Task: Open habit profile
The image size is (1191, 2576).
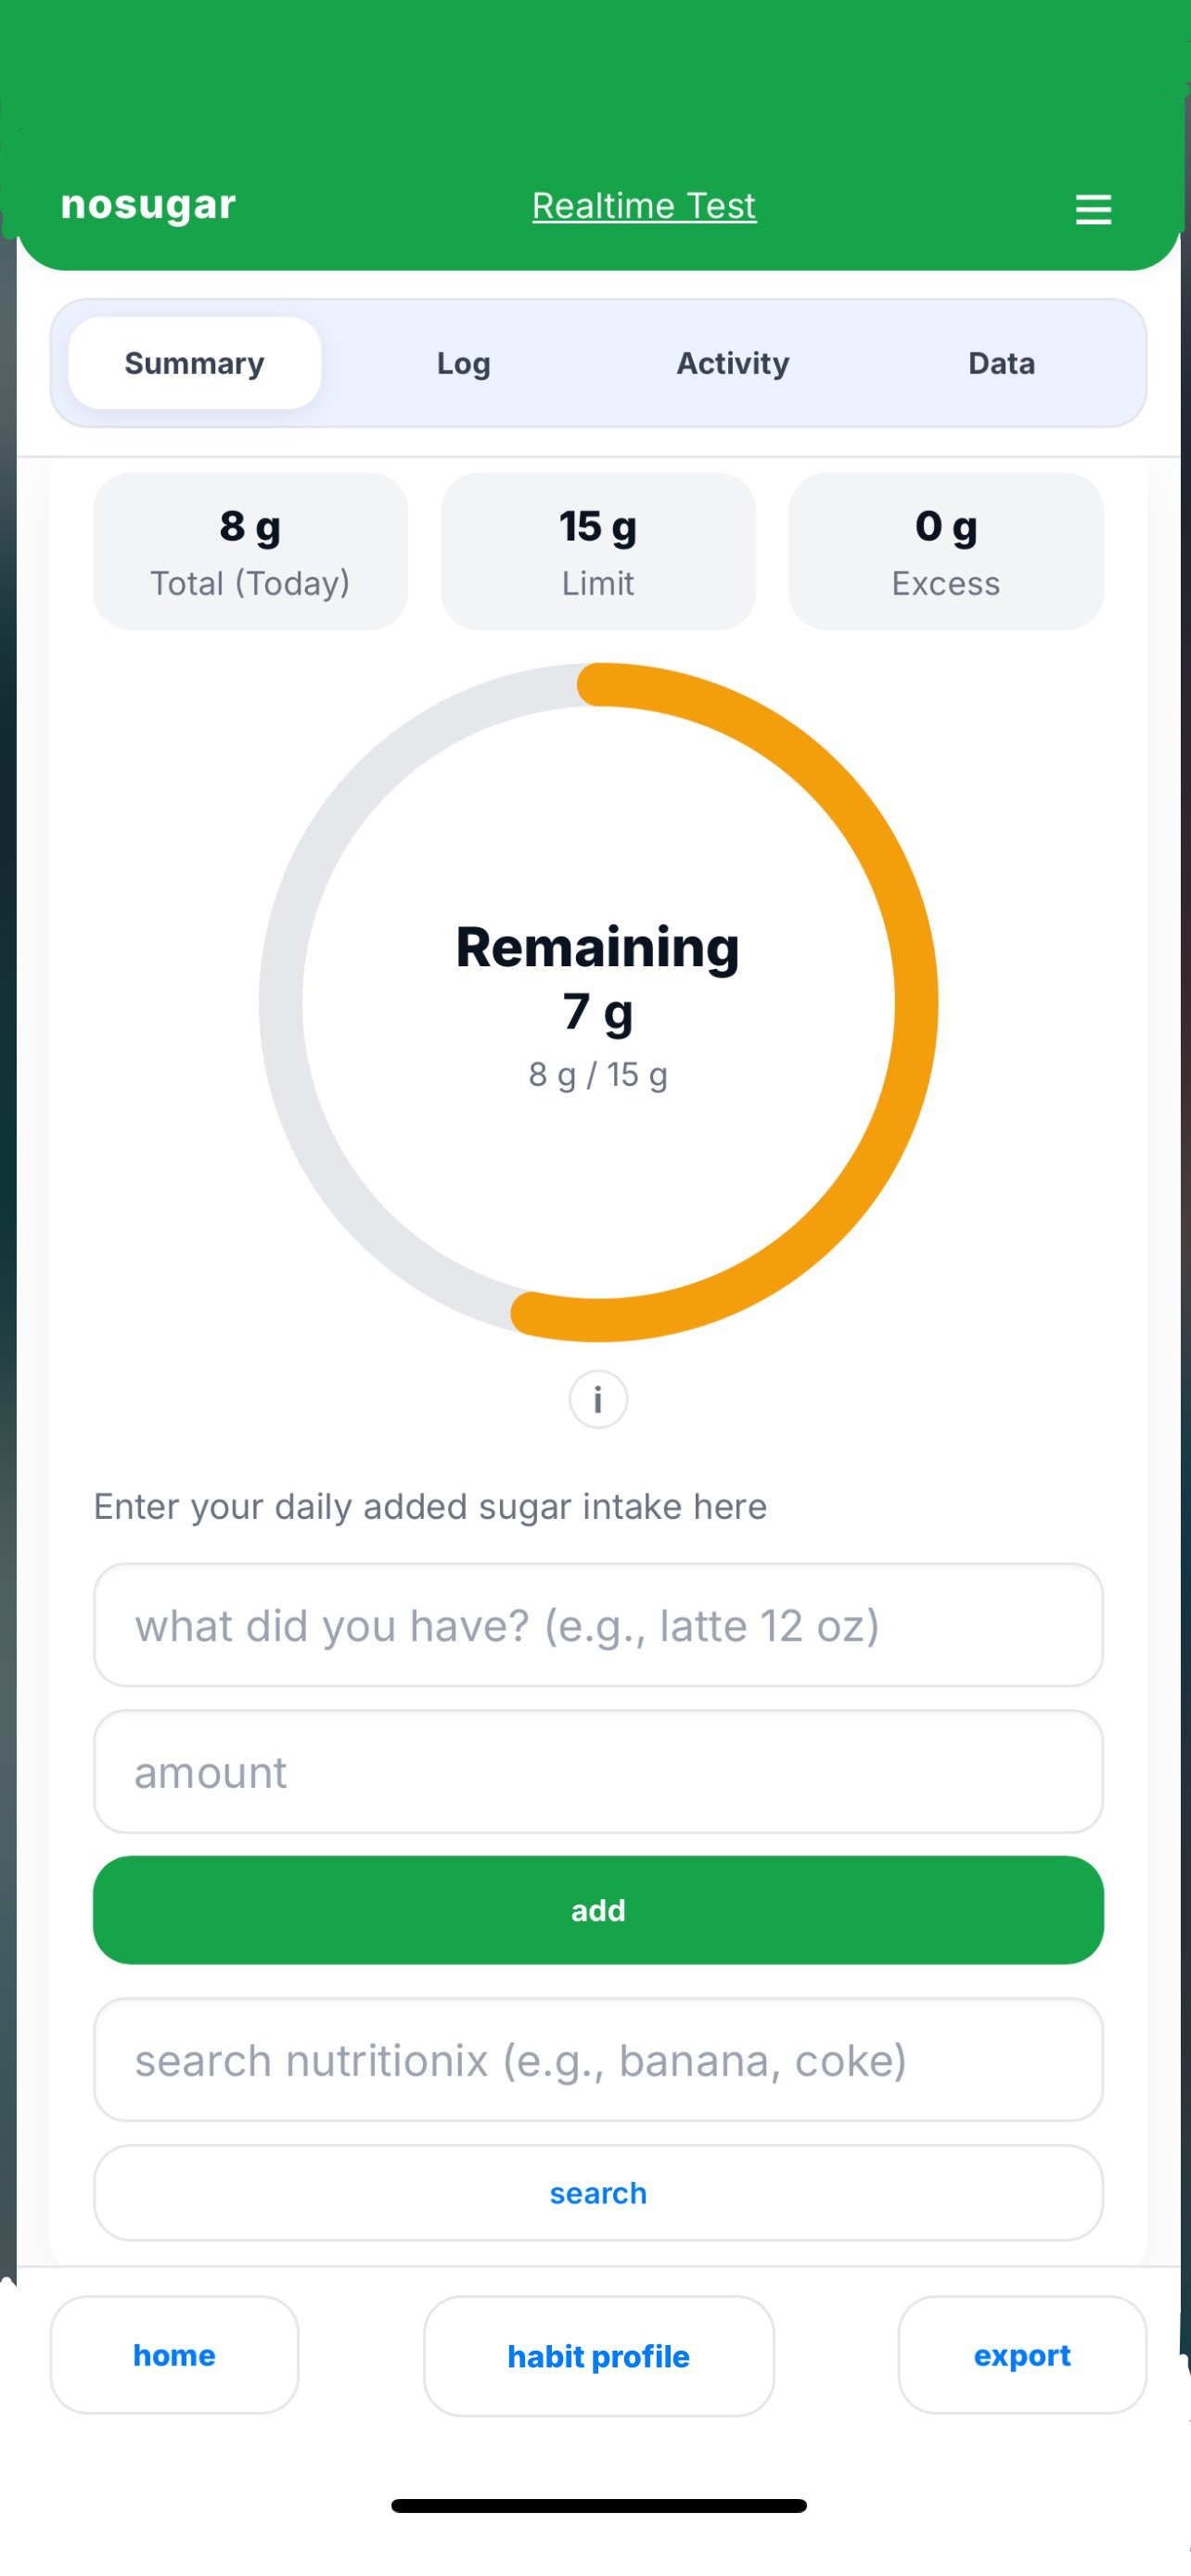Action: [x=597, y=2356]
